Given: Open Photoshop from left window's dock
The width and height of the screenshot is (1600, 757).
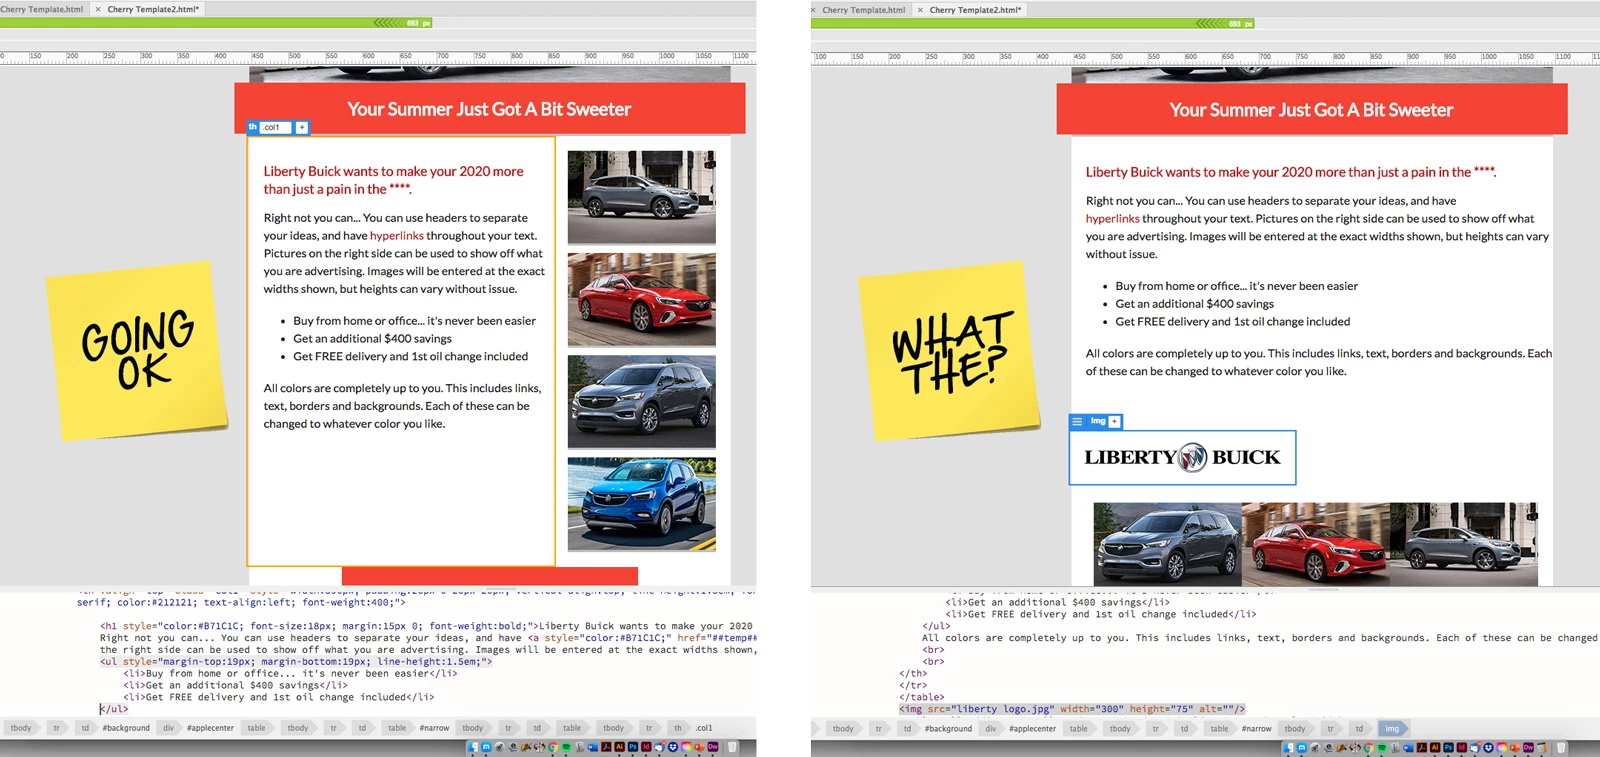Looking at the screenshot, I should click(633, 747).
